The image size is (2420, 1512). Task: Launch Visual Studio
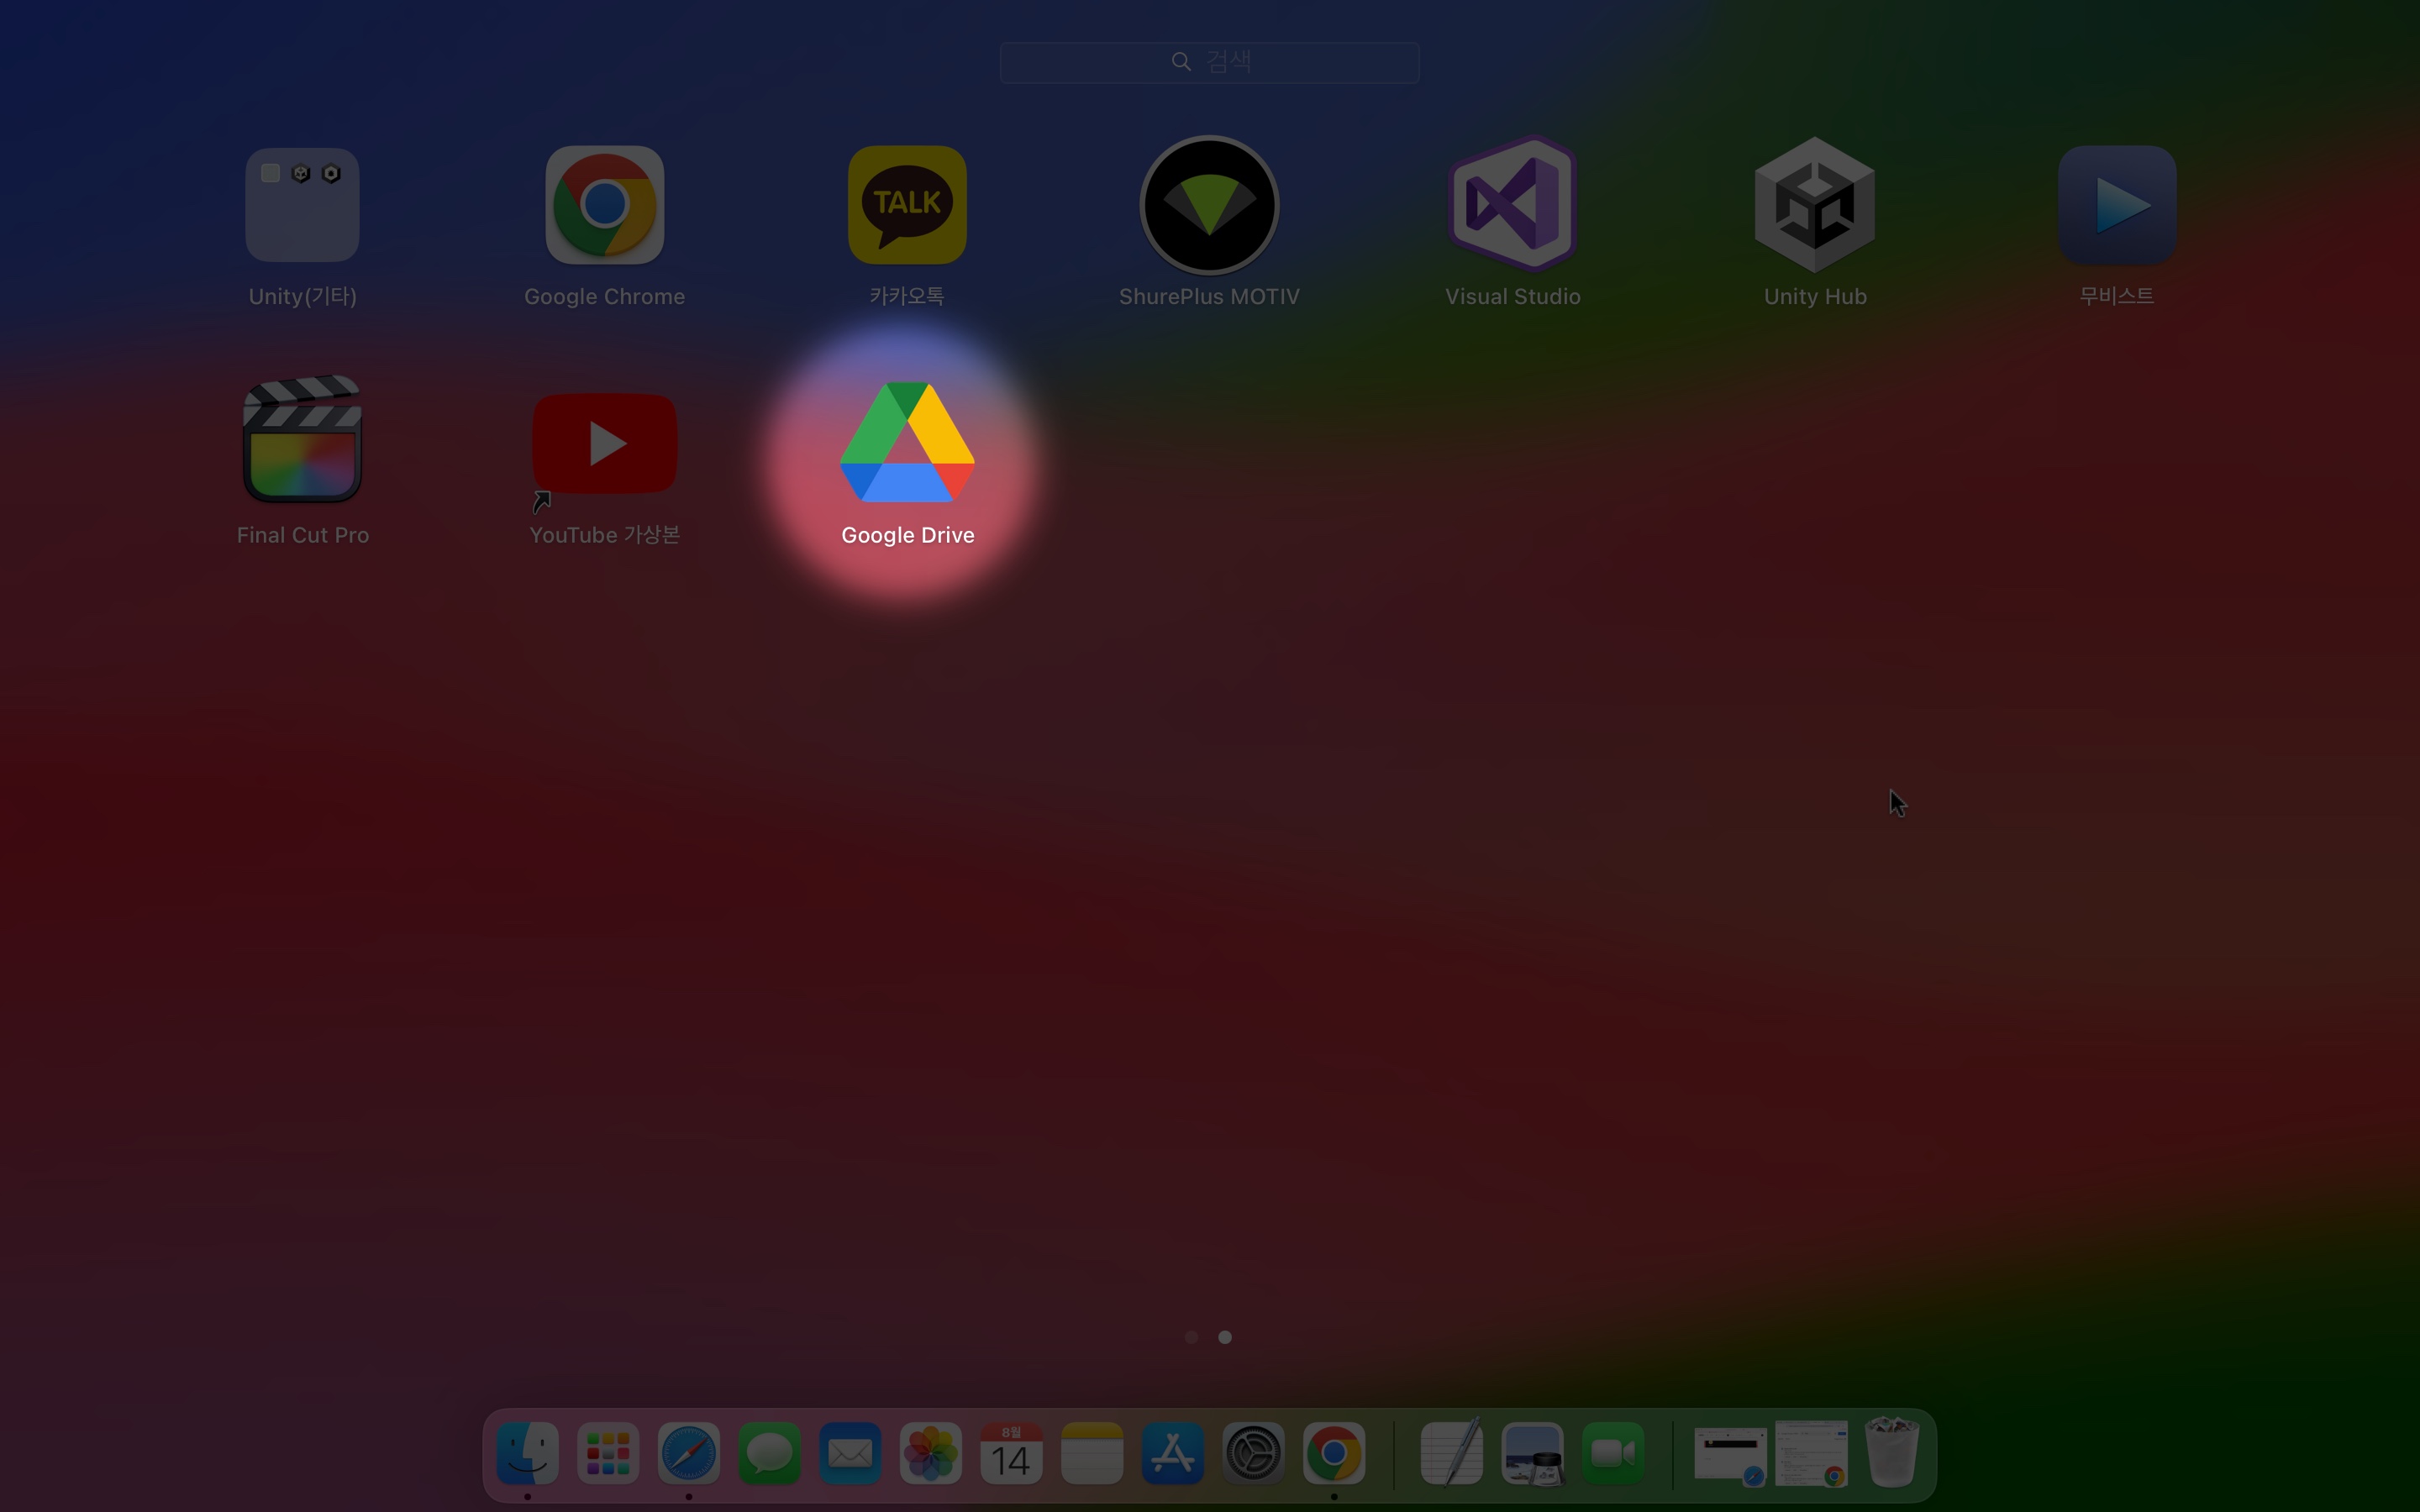tap(1512, 206)
